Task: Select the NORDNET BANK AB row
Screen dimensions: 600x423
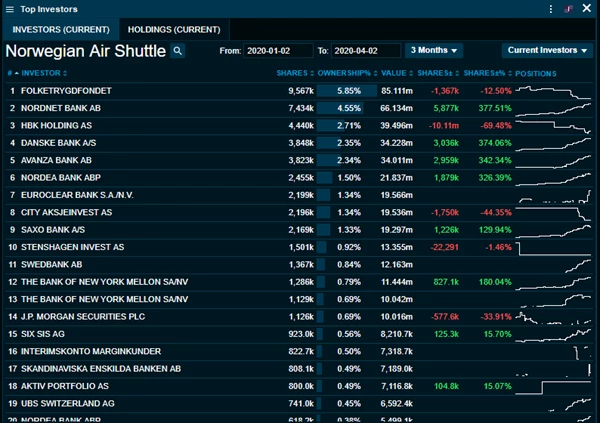Action: click(x=299, y=108)
